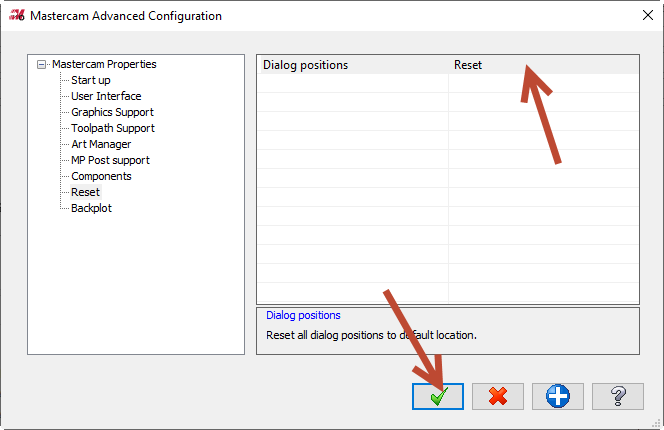
Task: Click the 'Reset all dialog positions' description text
Action: [371, 335]
